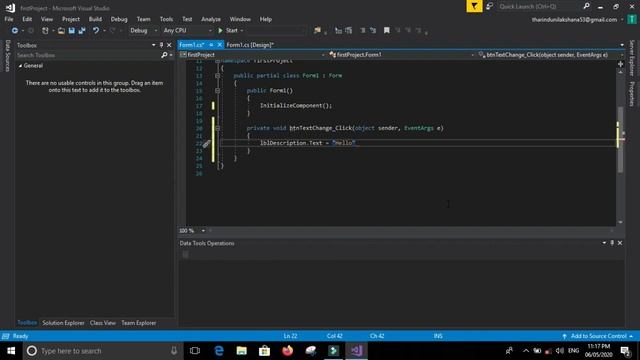Close the Data Tools Operations panel
The image size is (640, 360).
point(620,243)
